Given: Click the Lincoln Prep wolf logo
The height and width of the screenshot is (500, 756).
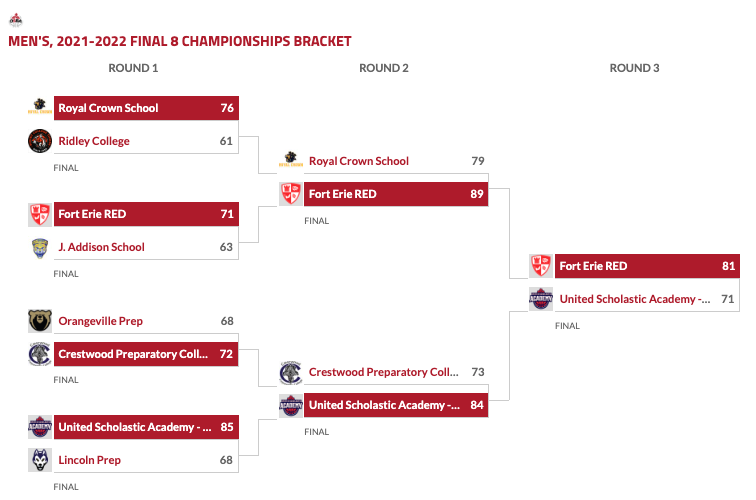Looking at the screenshot, I should pos(40,460).
